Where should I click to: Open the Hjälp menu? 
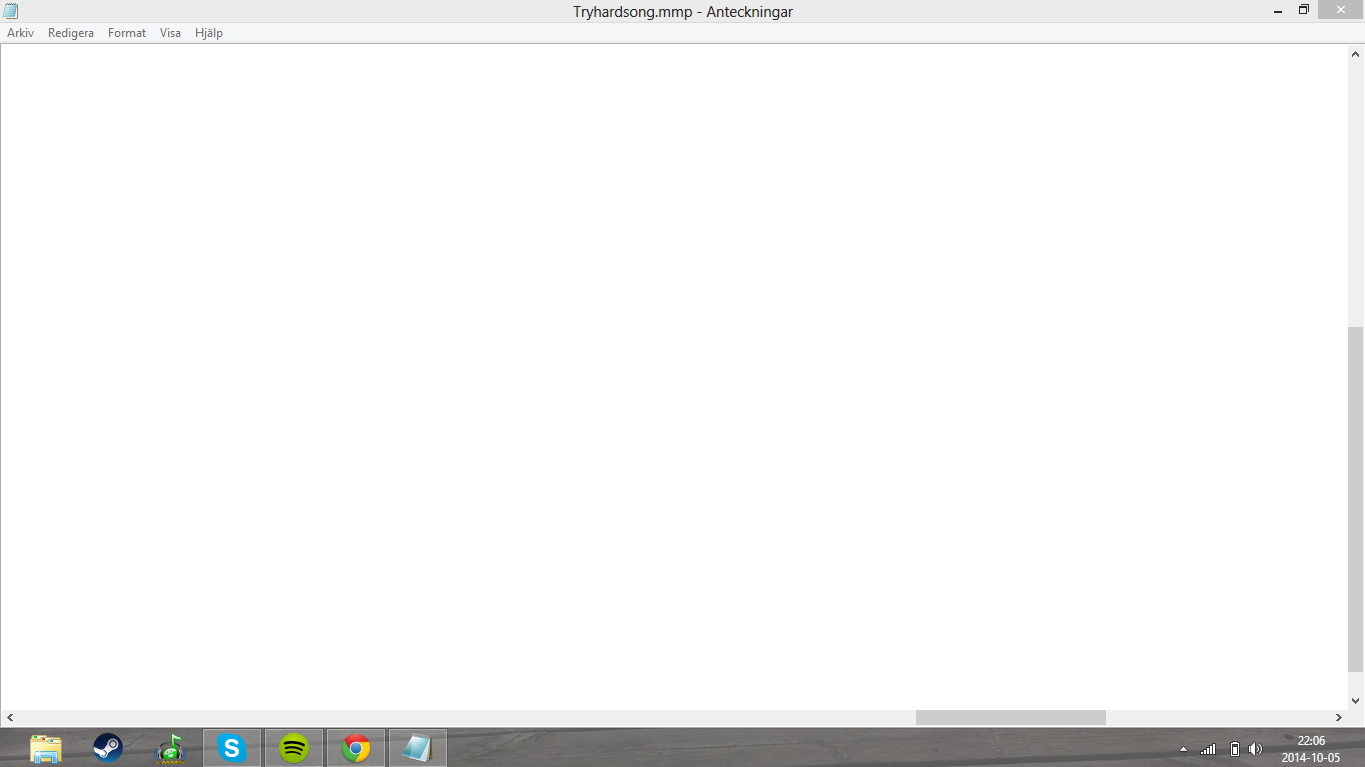(x=209, y=33)
